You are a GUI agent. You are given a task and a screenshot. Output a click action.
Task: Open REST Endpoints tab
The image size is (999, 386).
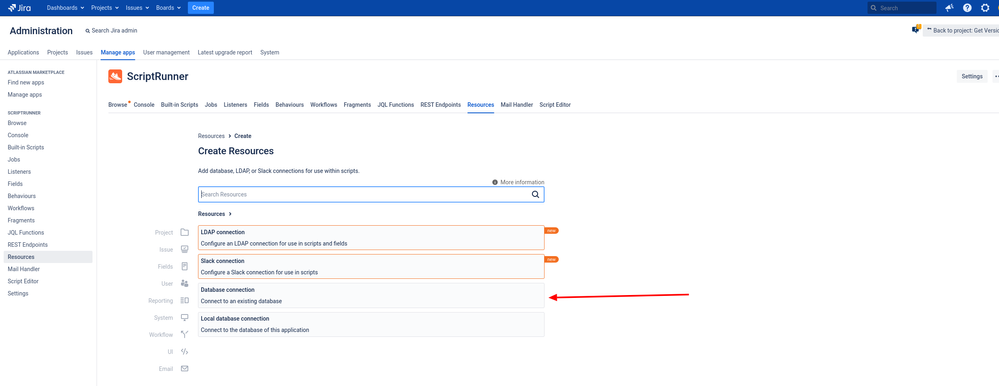point(440,104)
